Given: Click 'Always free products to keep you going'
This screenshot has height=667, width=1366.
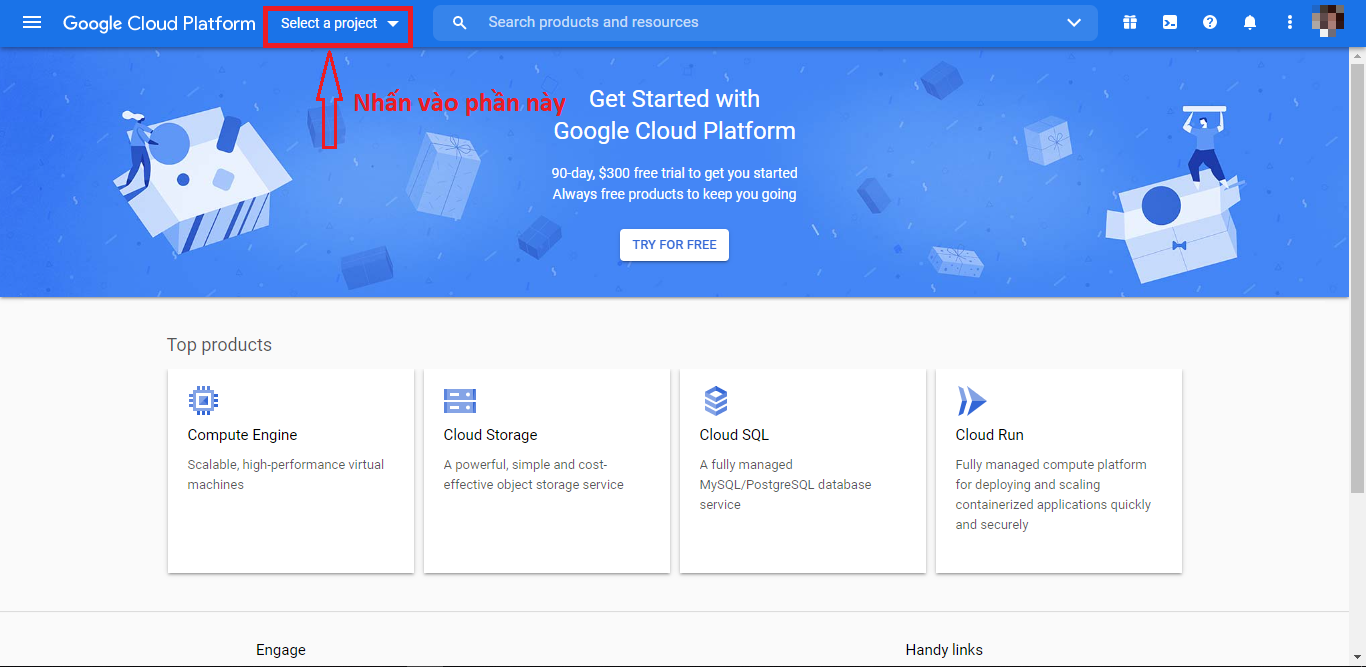Looking at the screenshot, I should tap(675, 194).
